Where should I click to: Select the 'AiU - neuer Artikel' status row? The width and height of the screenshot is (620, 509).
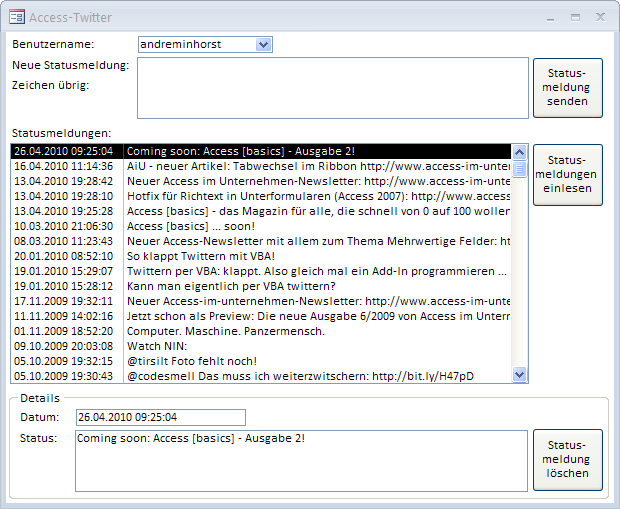[260, 166]
